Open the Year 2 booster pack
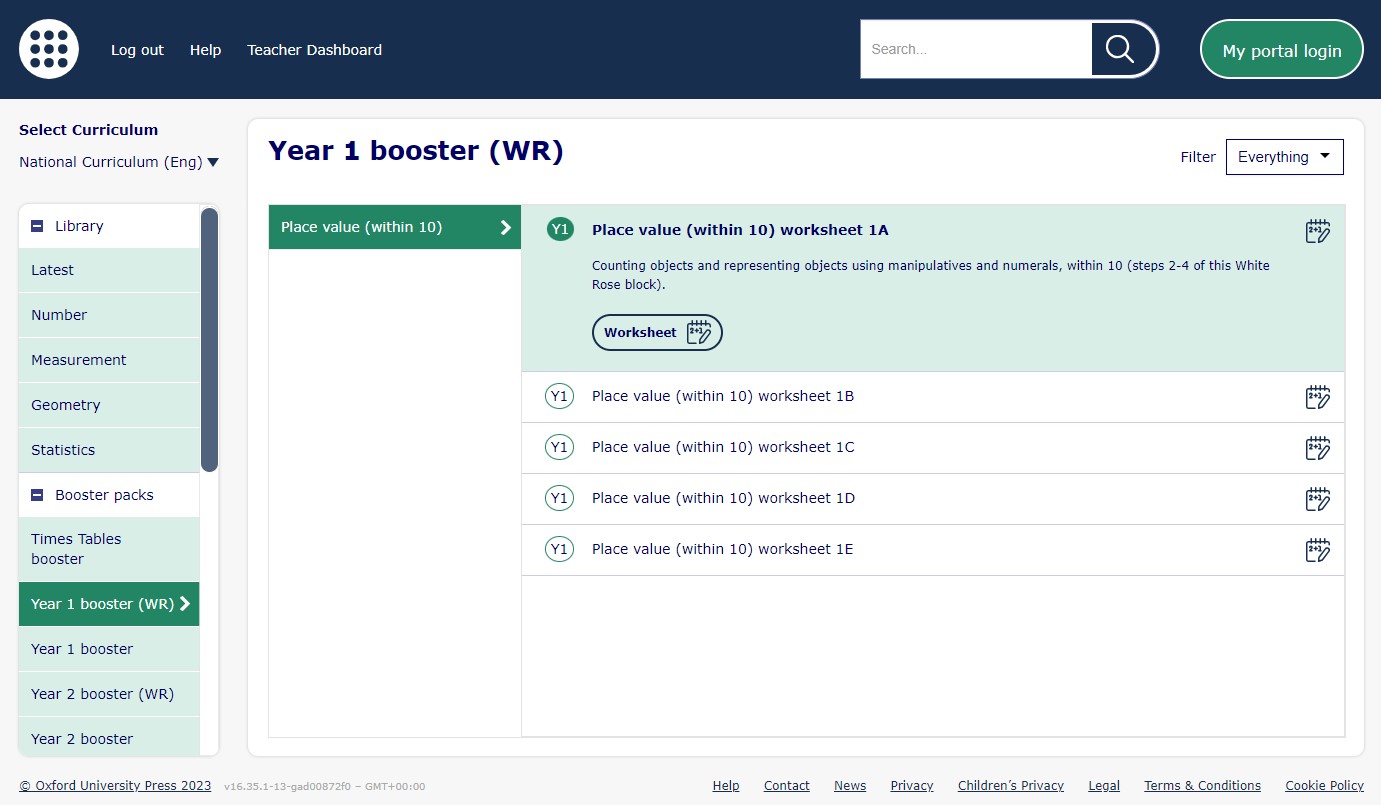1381x805 pixels. tap(109, 739)
